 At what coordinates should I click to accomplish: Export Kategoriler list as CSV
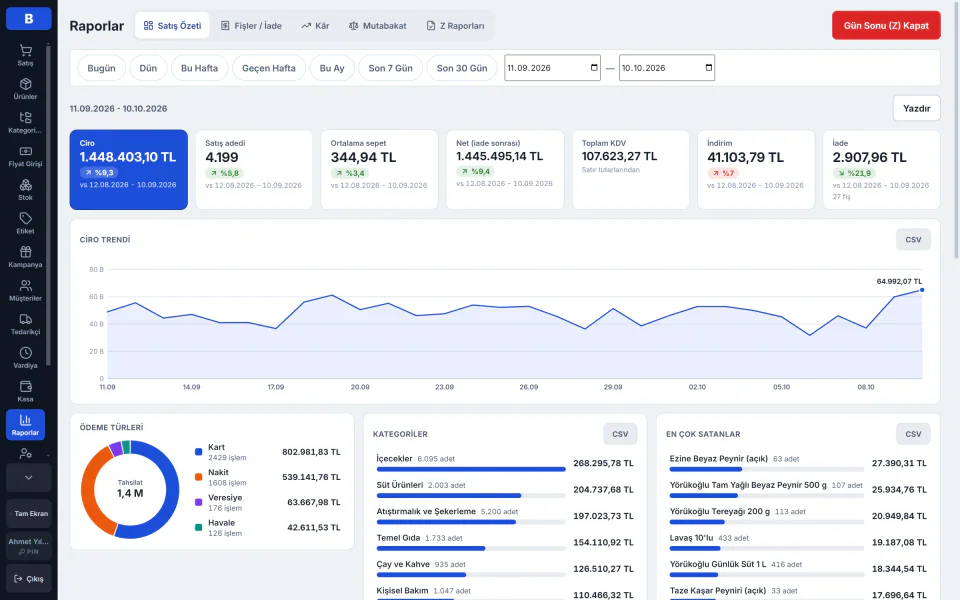click(x=620, y=434)
